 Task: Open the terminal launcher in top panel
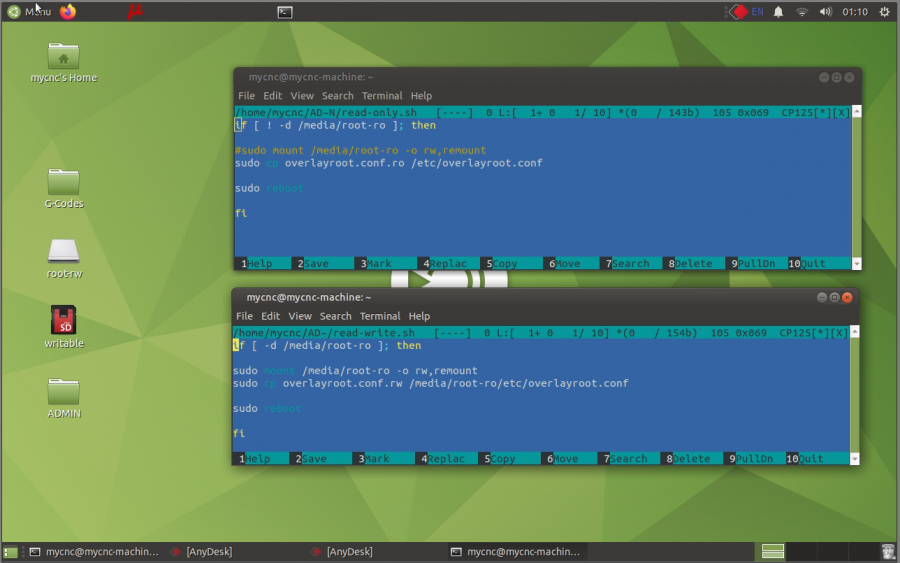point(285,12)
